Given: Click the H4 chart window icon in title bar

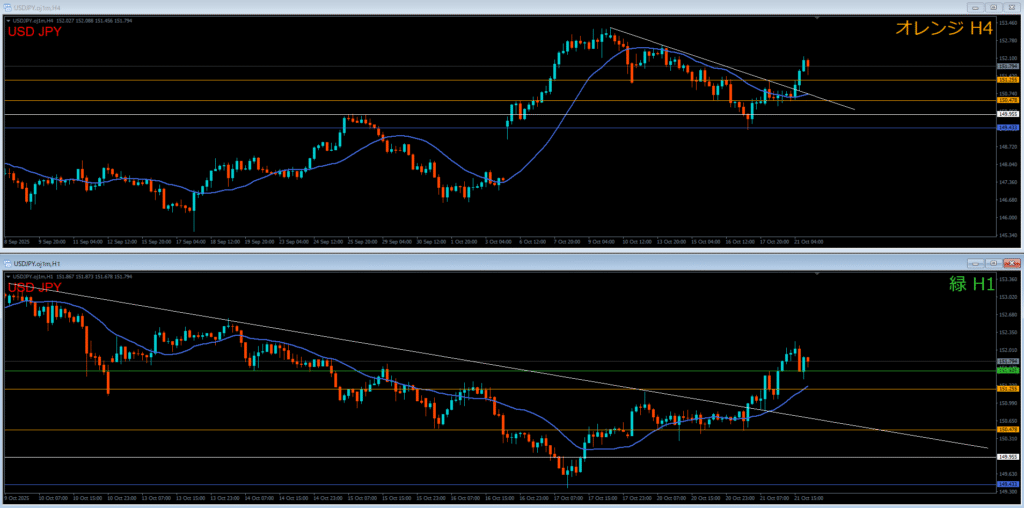Looking at the screenshot, I should point(8,7).
